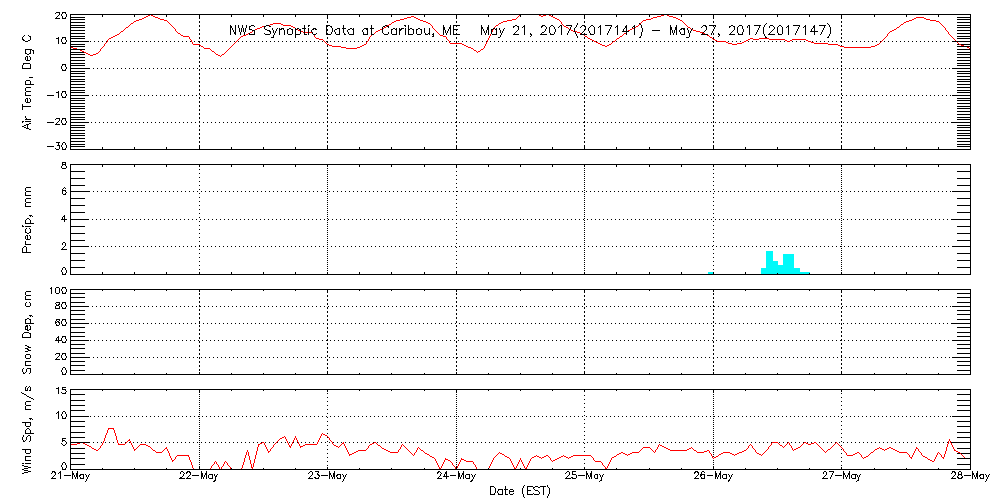Click the "6" tick on the precipitation axis
1000x500 pixels.
pos(62,191)
